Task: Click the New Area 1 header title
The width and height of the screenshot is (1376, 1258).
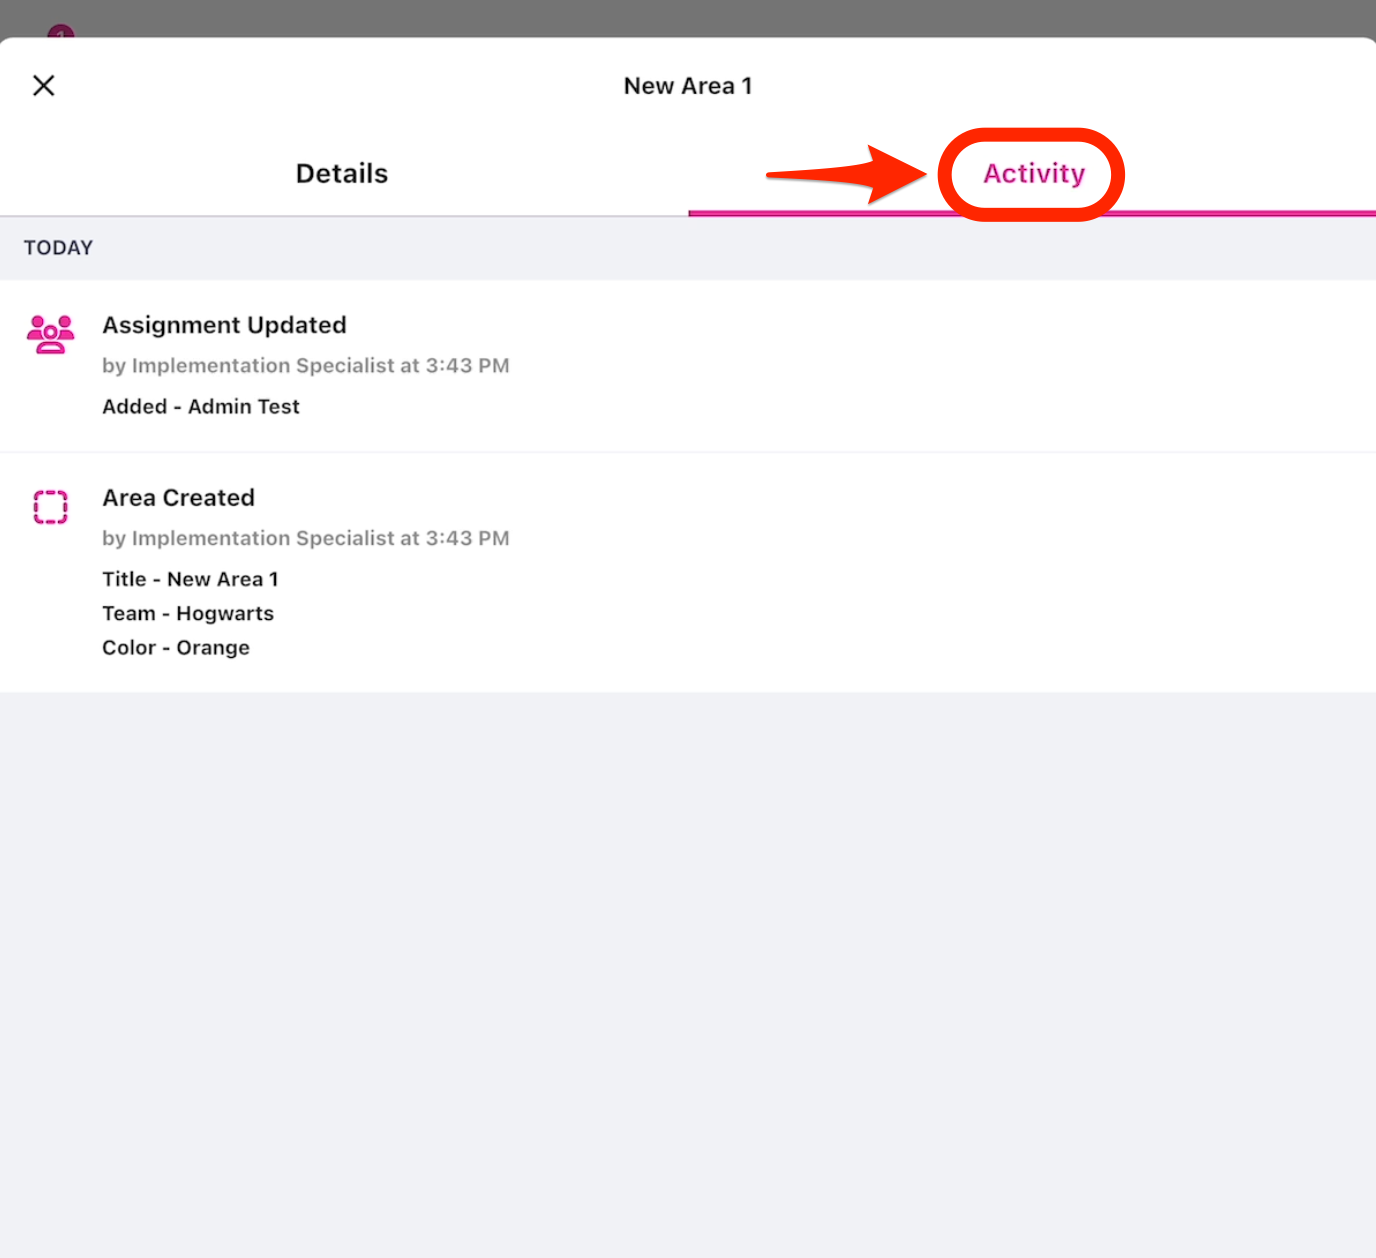Action: (687, 86)
